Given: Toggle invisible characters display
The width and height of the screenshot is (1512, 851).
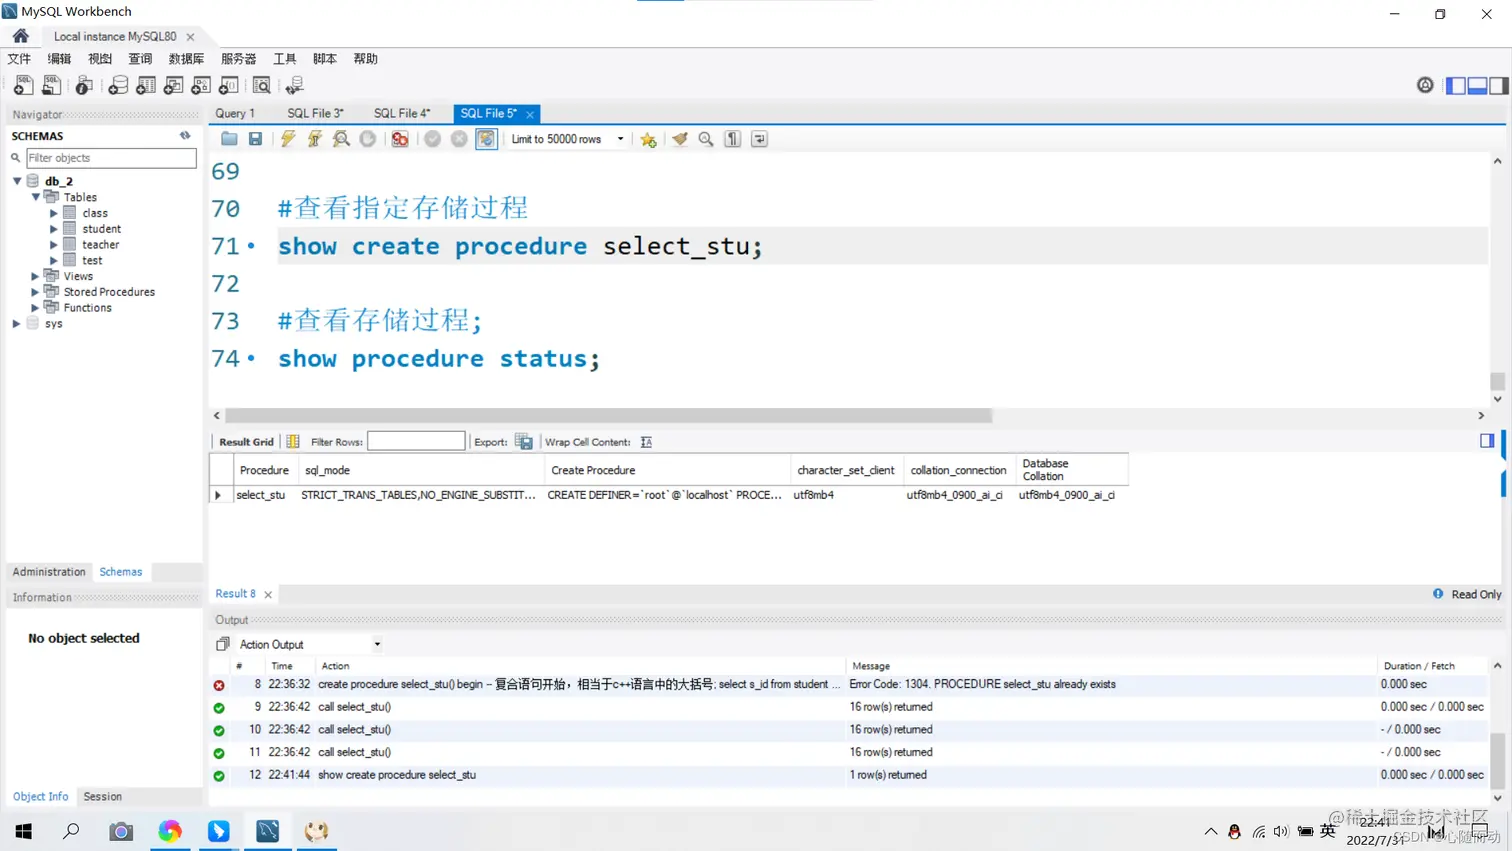Looking at the screenshot, I should click(733, 139).
